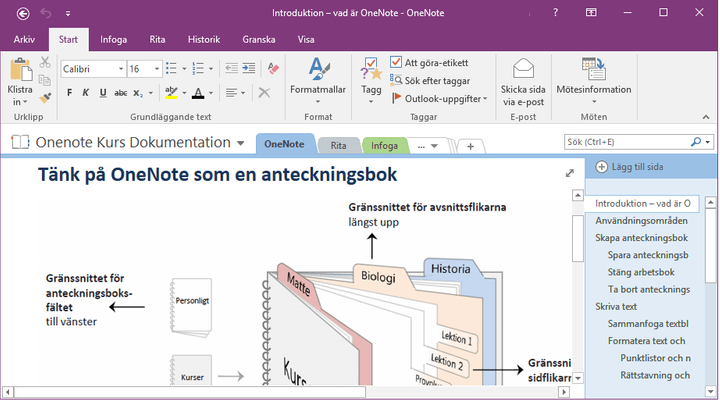Toggle subscript formatting (x₂)
Image resolution: width=720 pixels, height=401 pixels.
pos(138,93)
